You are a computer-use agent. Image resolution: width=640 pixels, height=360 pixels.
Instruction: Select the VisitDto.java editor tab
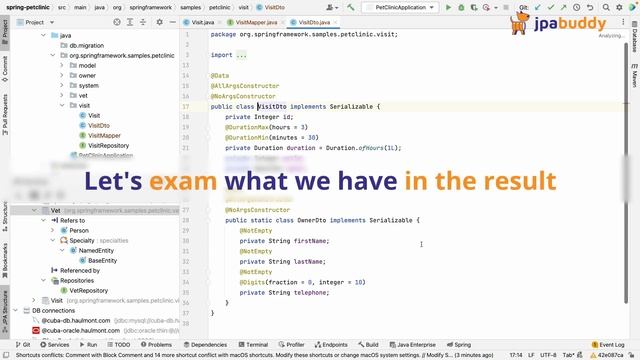(x=313, y=22)
